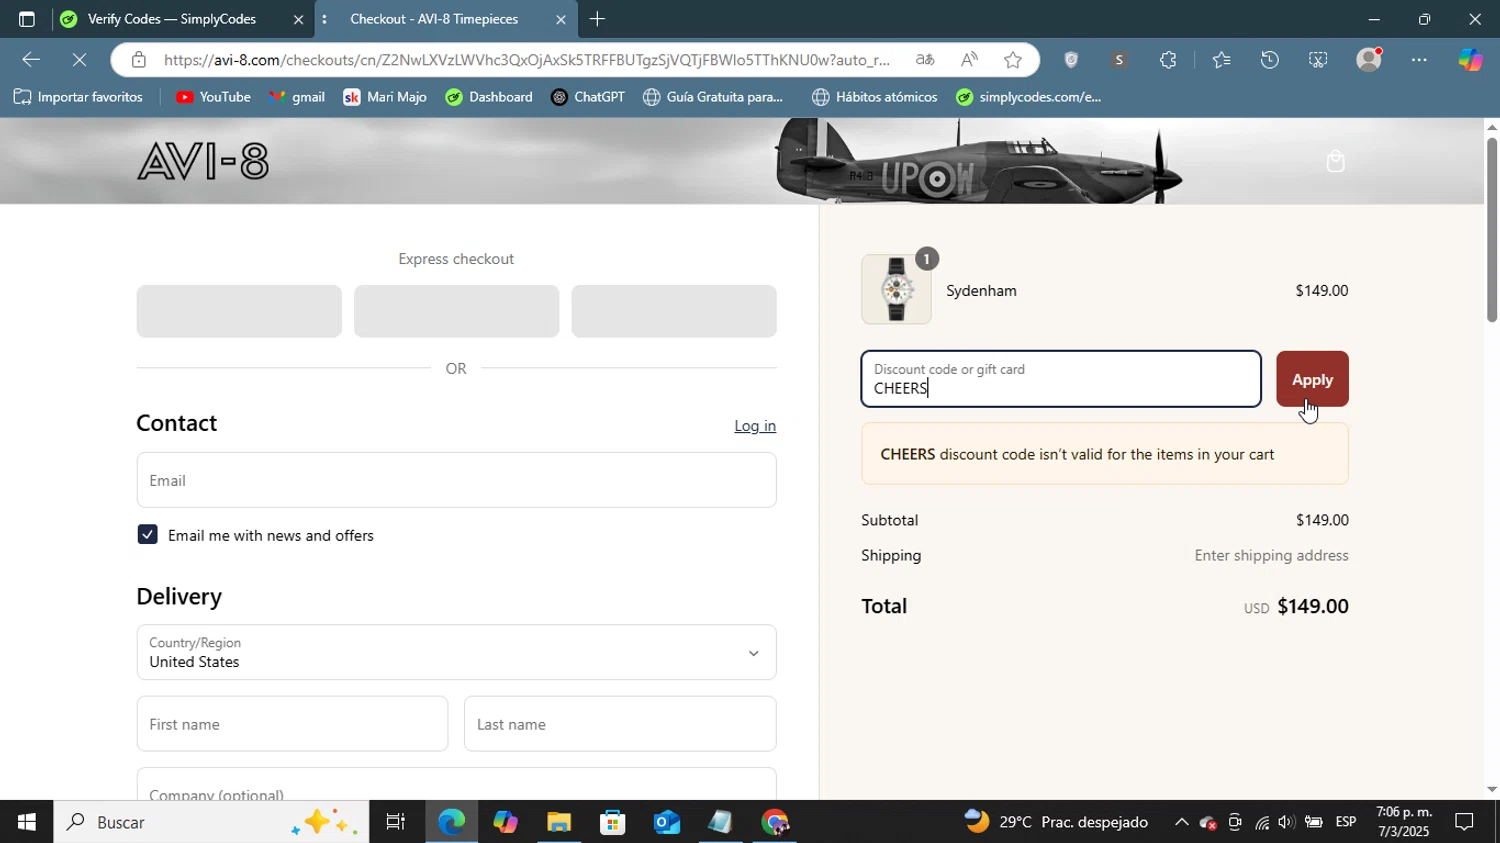Open Mari Majo bookmark
This screenshot has height=843, width=1500.
385,97
